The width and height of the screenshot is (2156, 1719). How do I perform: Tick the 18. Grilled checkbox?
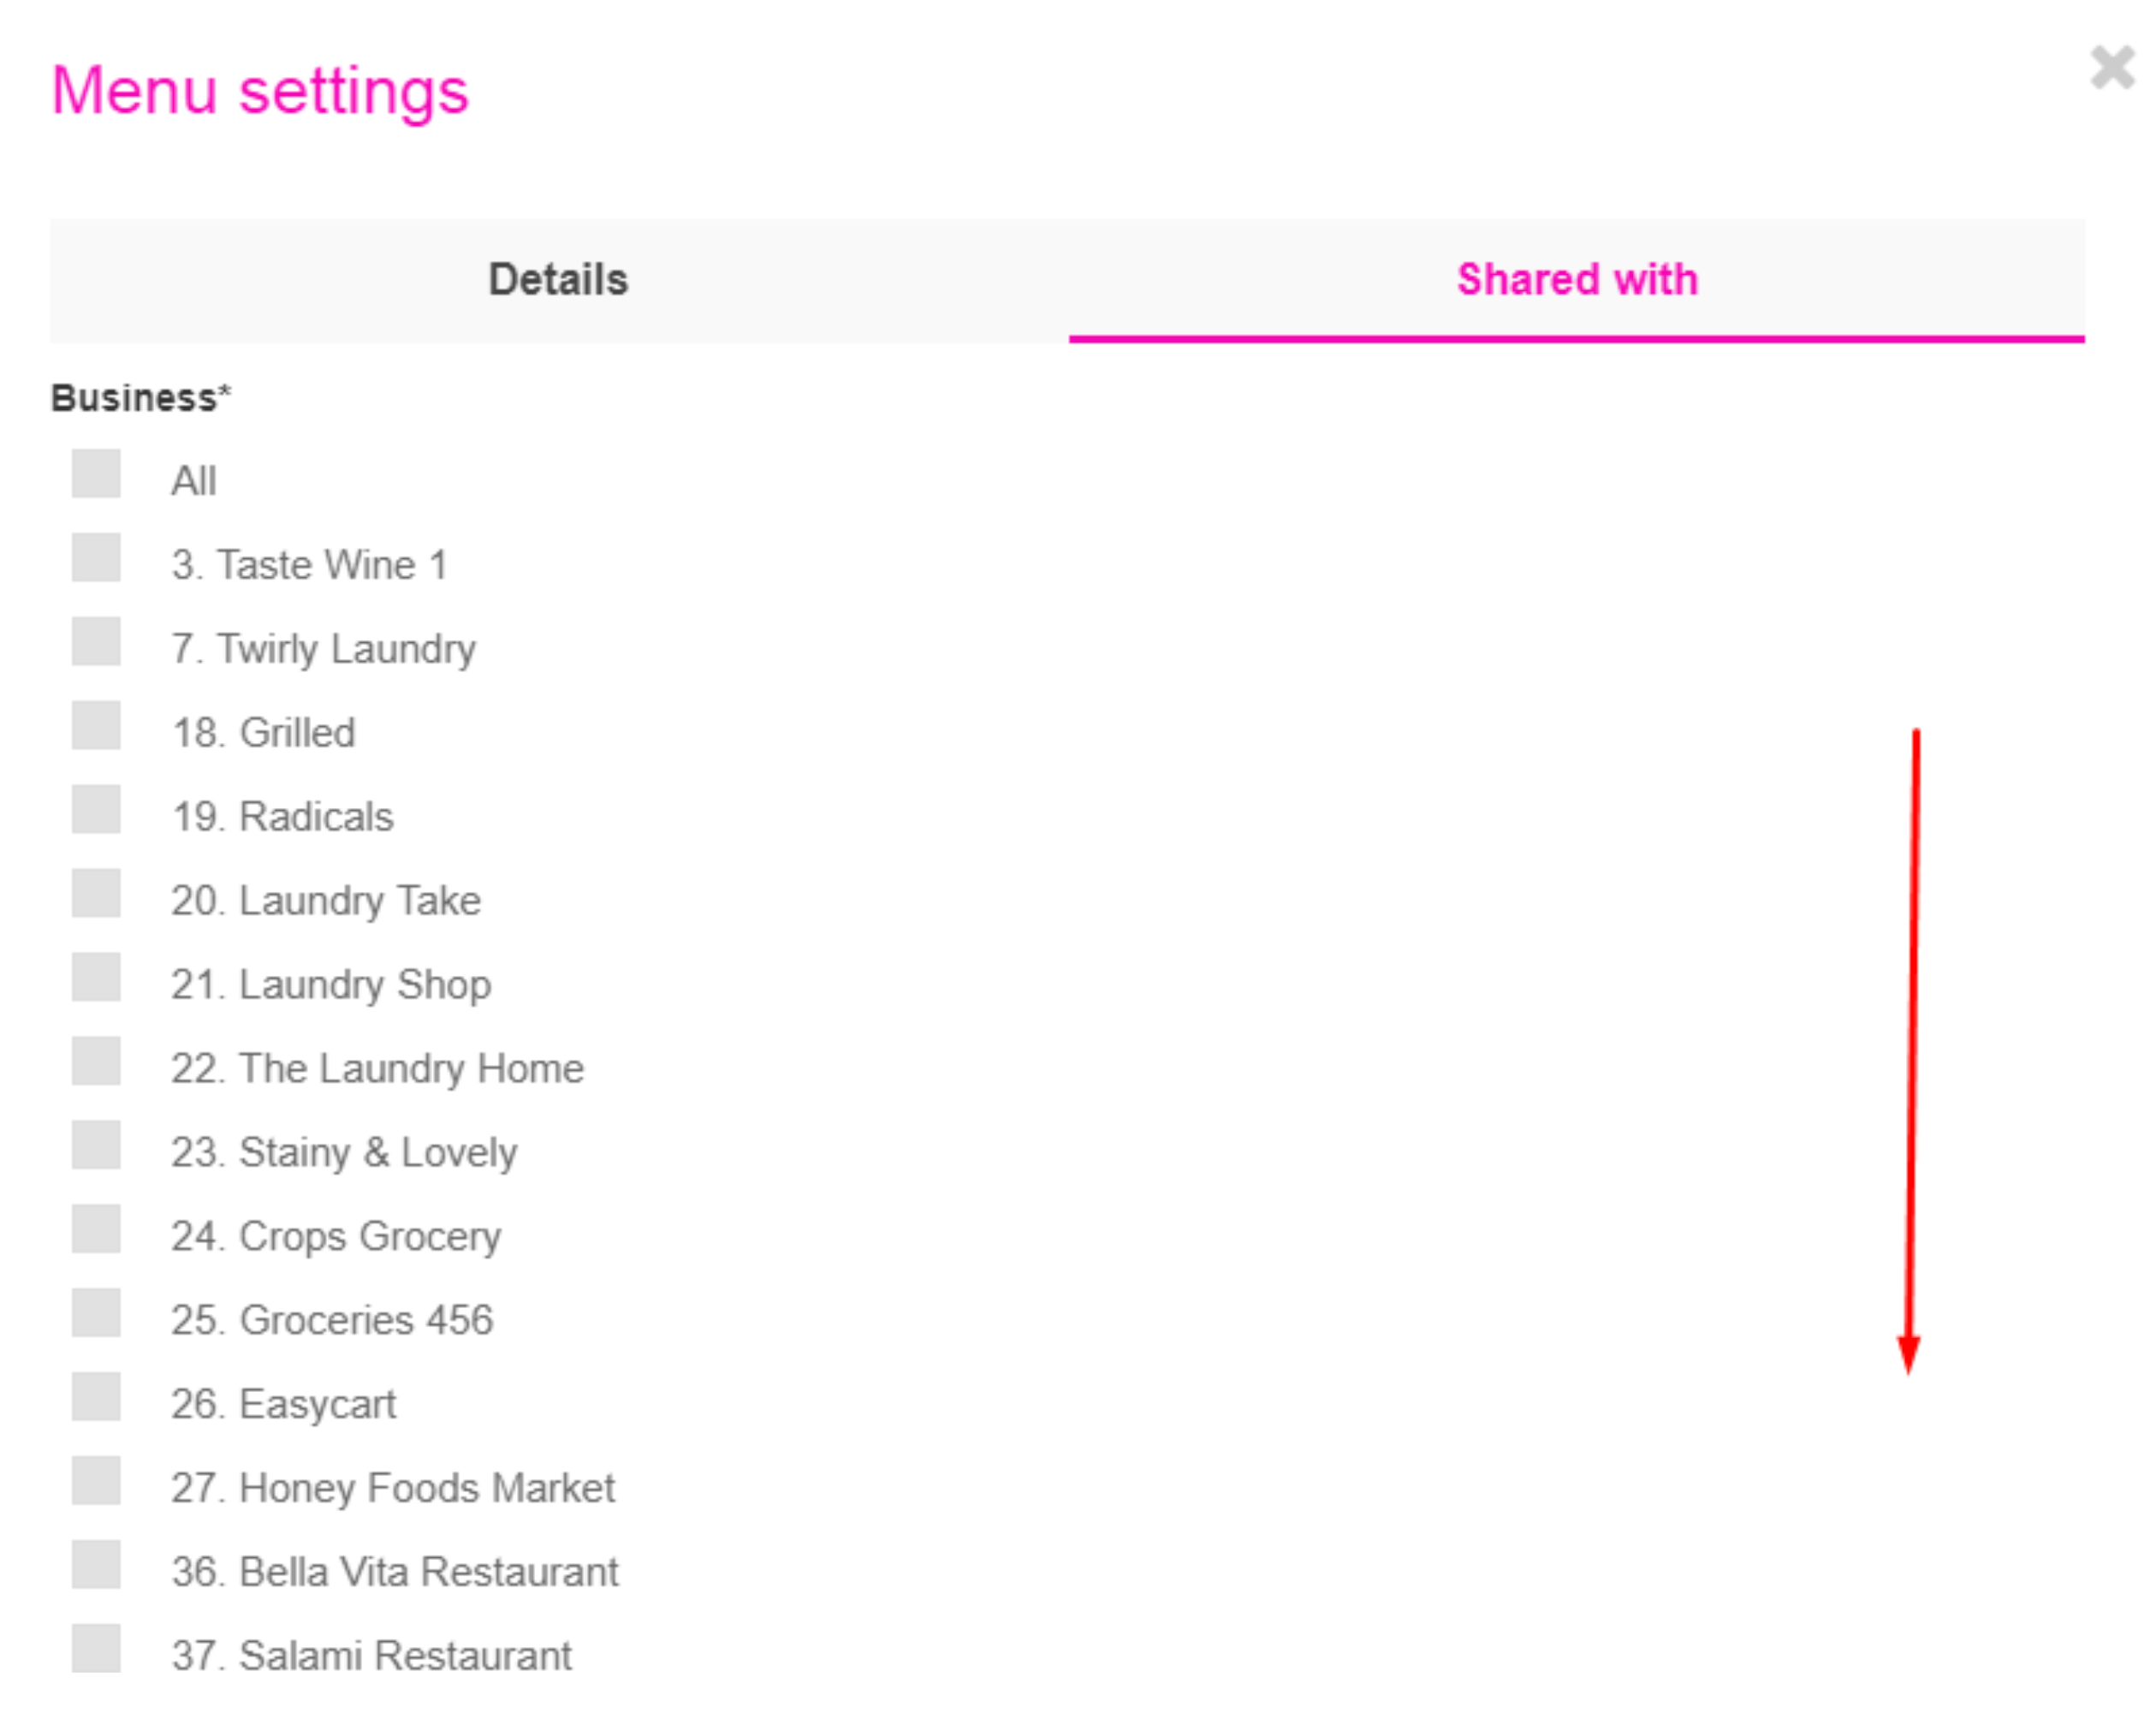tap(96, 726)
